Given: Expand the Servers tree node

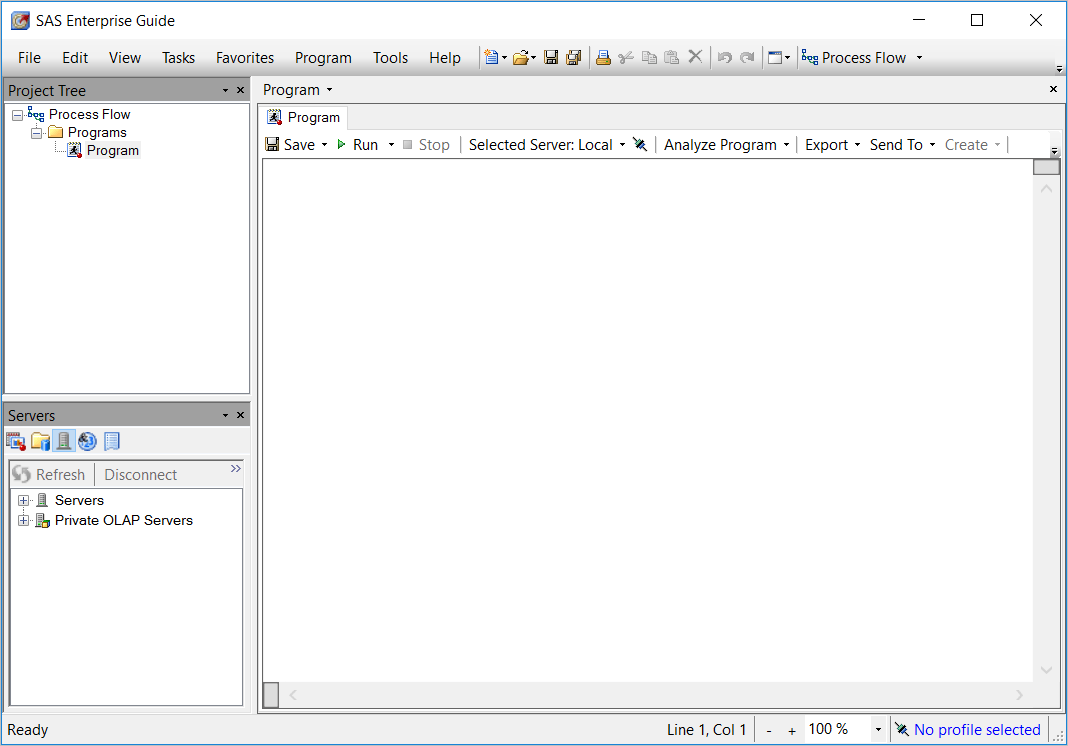Looking at the screenshot, I should [23, 501].
